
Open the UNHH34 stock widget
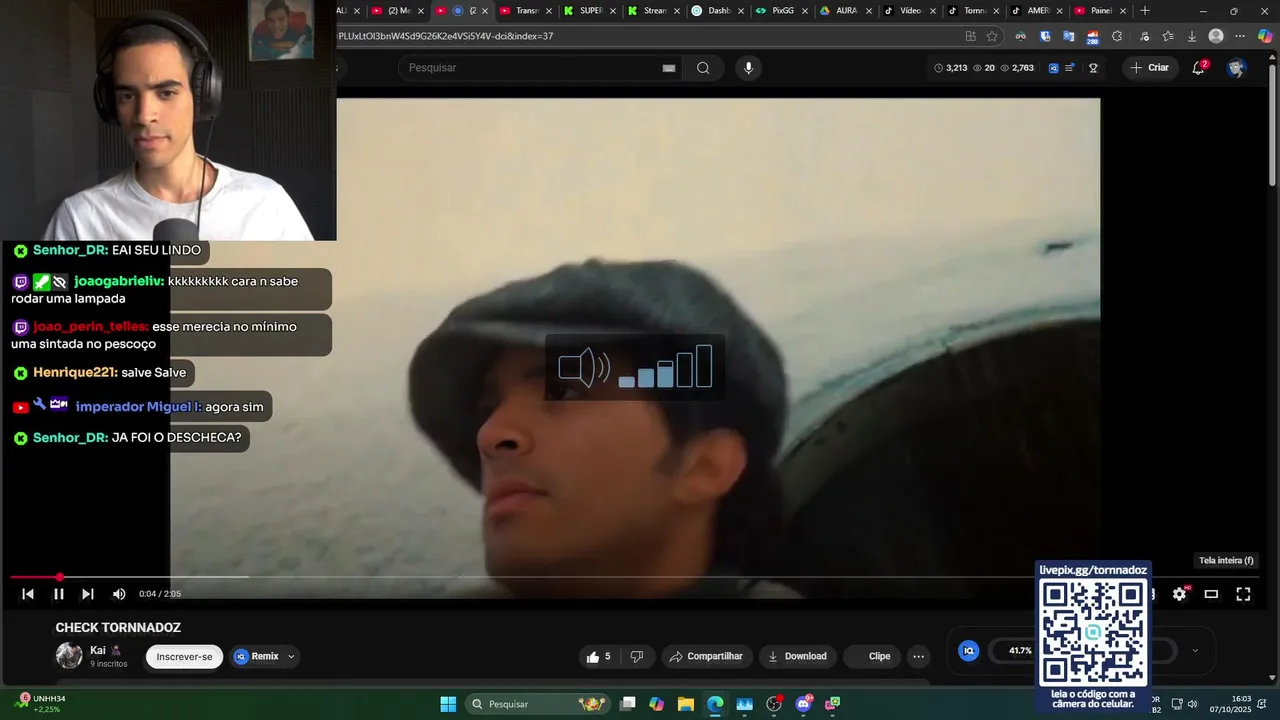tap(41, 704)
